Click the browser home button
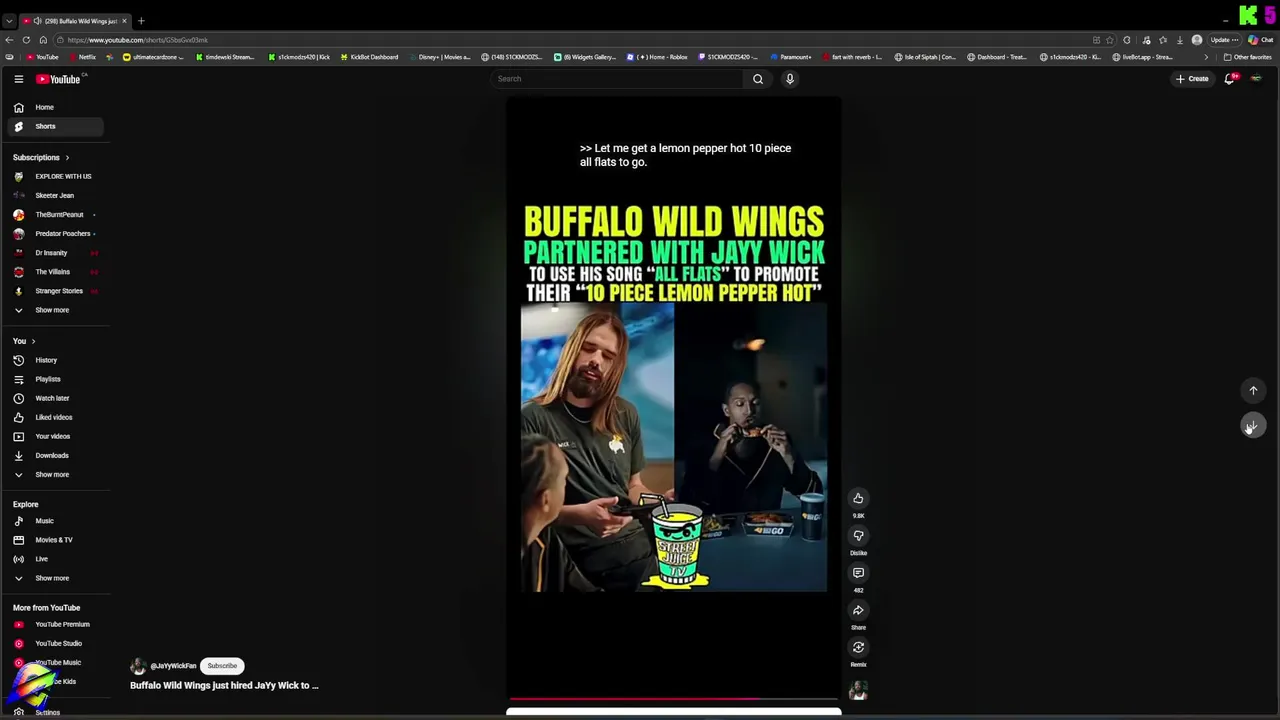 coord(43,40)
